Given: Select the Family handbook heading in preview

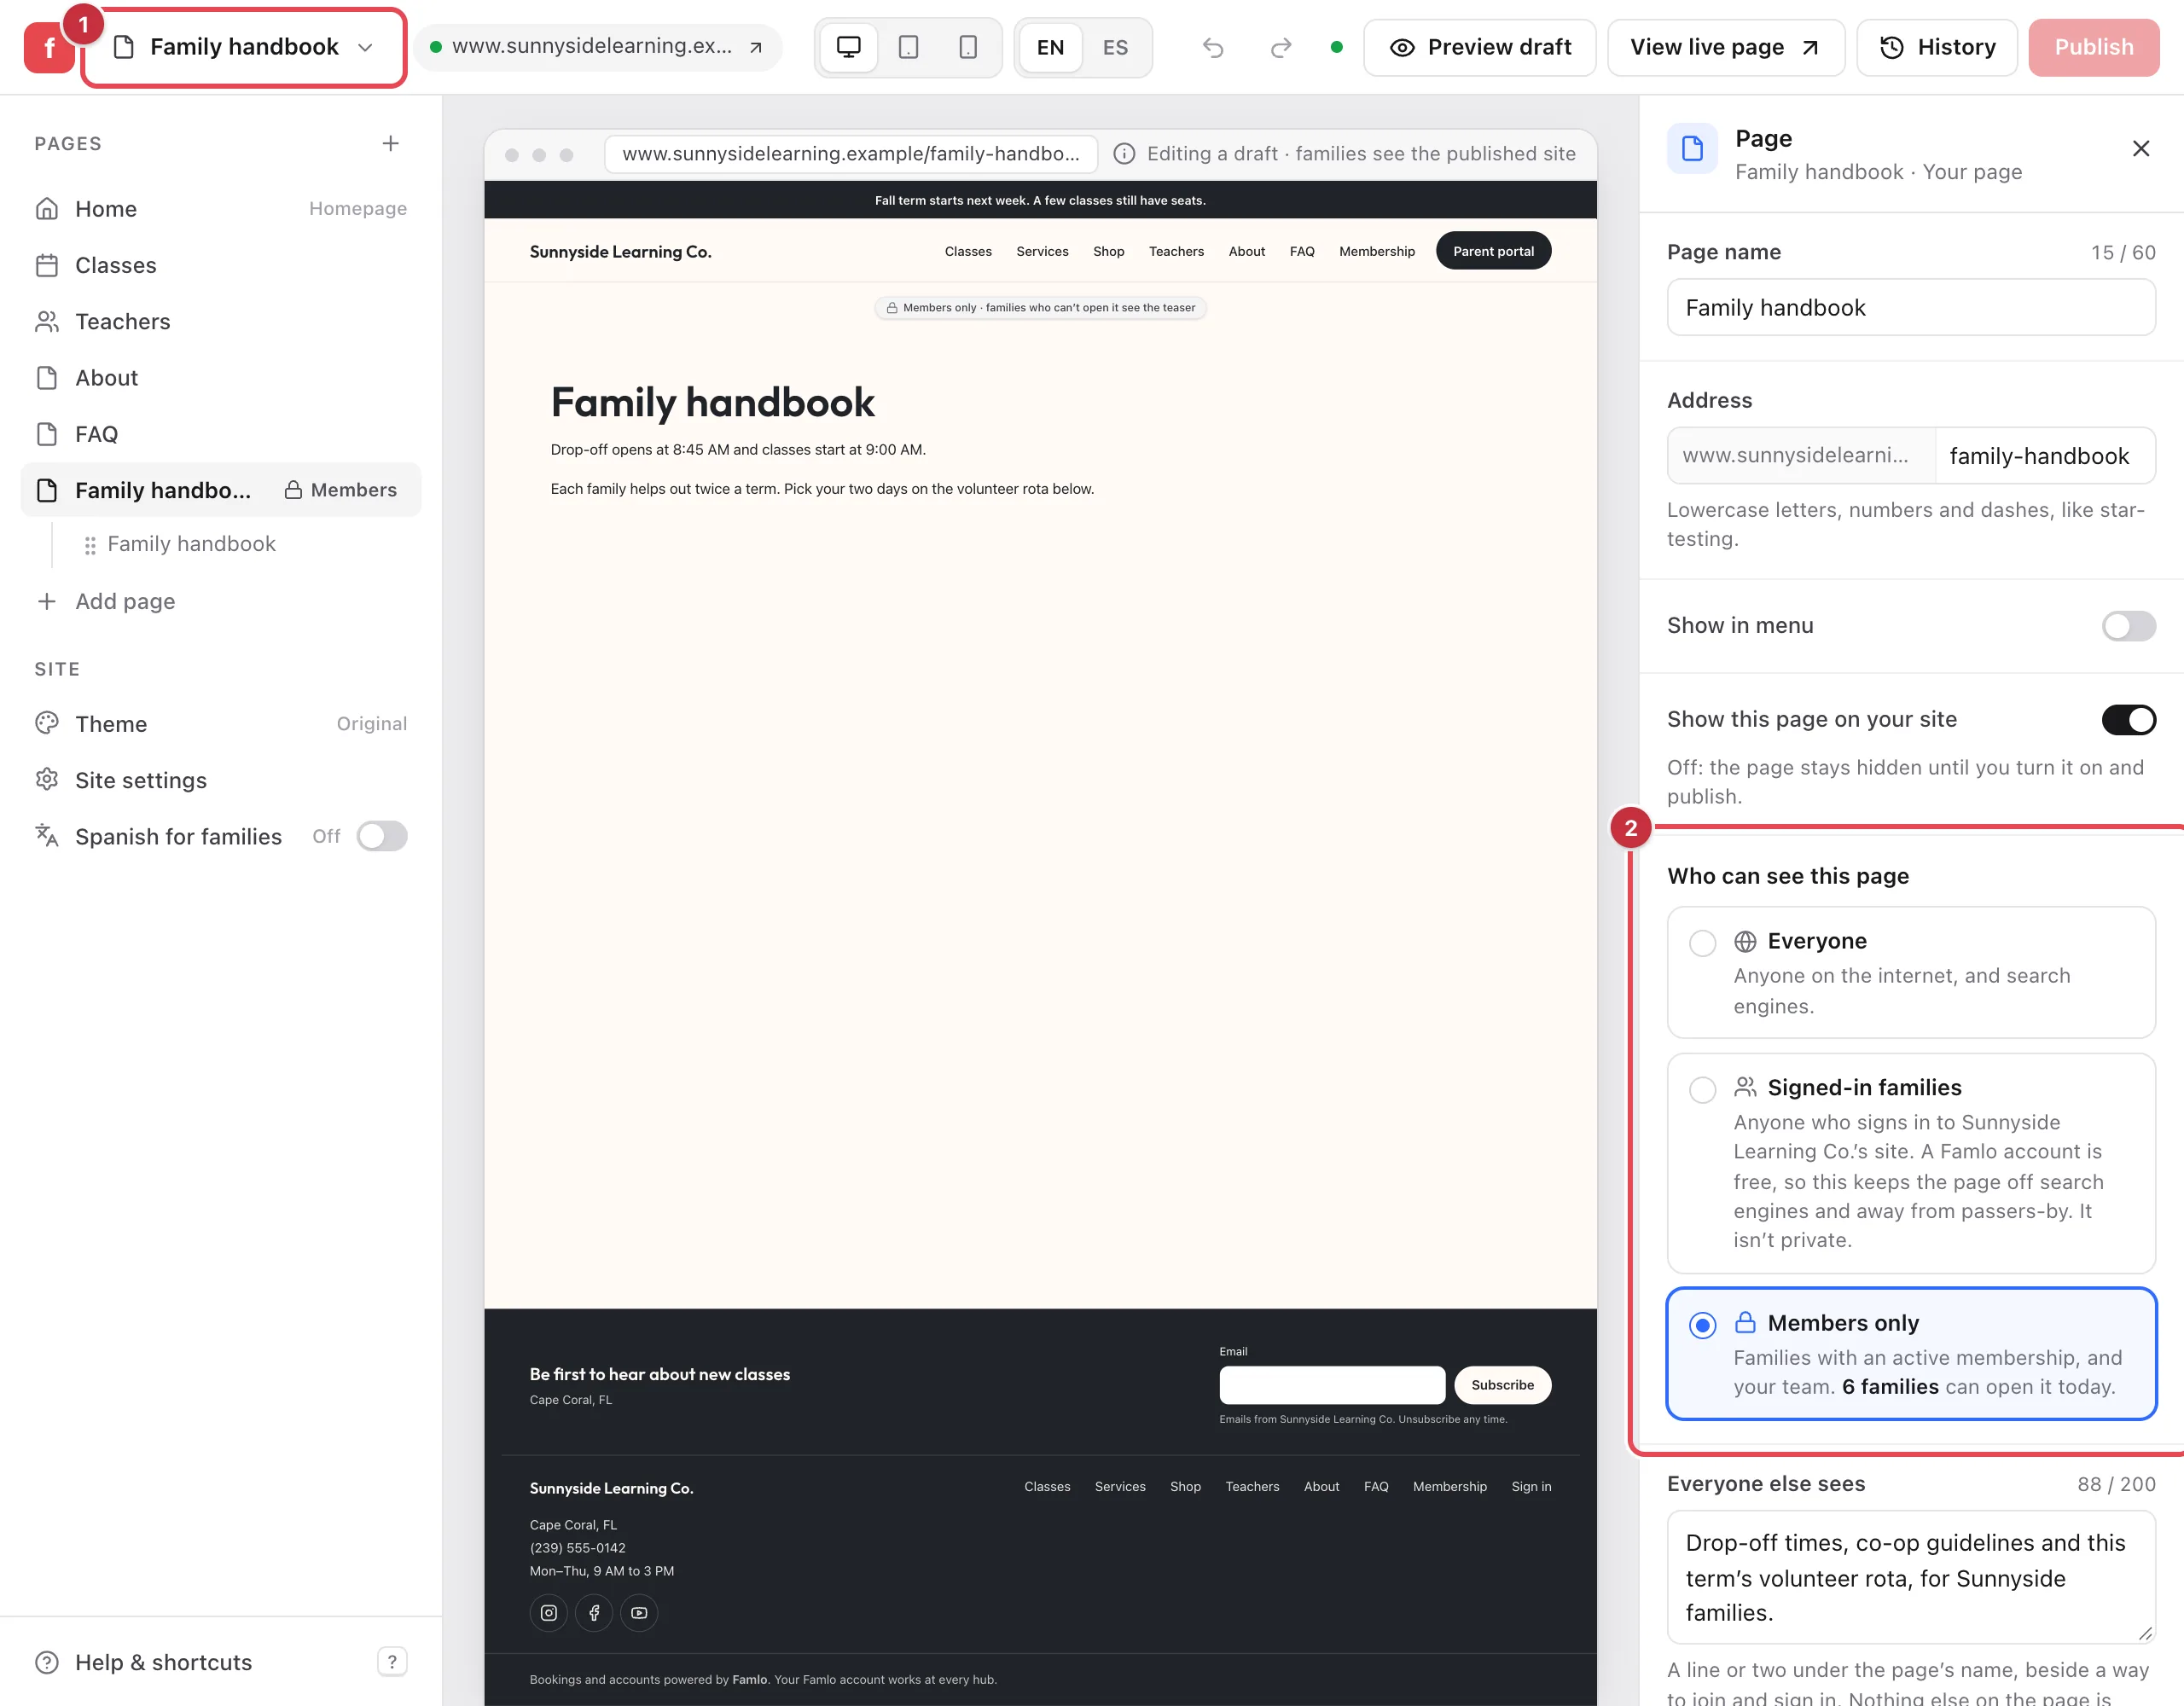Looking at the screenshot, I should [x=712, y=402].
